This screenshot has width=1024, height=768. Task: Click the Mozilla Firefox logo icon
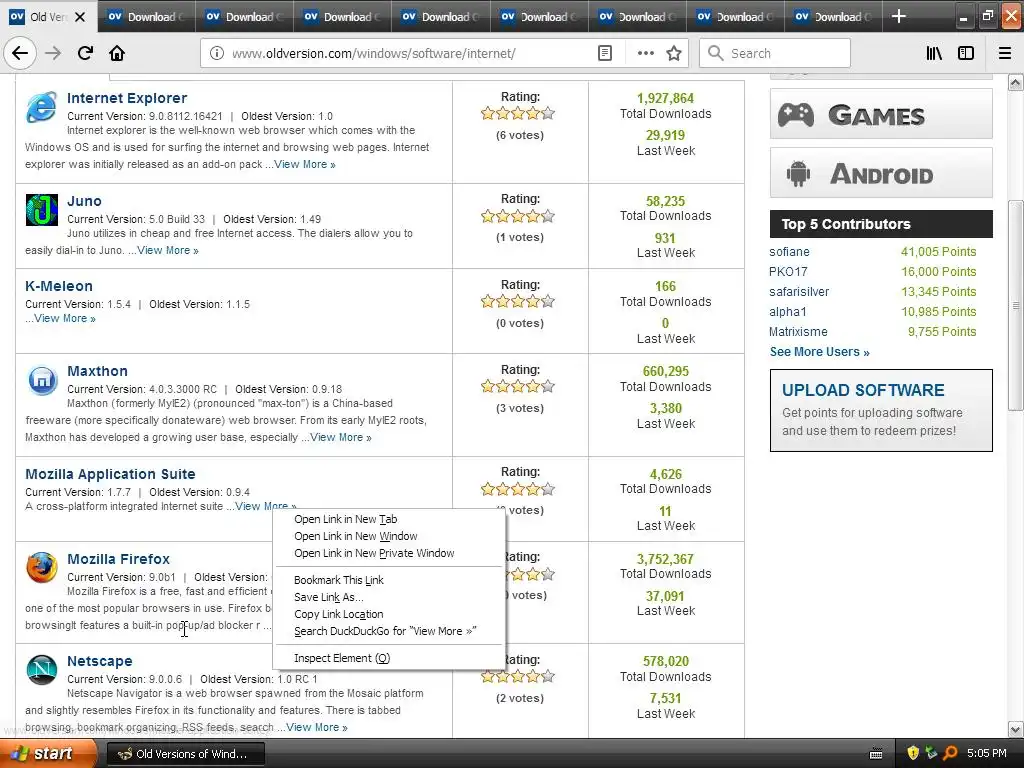point(42,568)
